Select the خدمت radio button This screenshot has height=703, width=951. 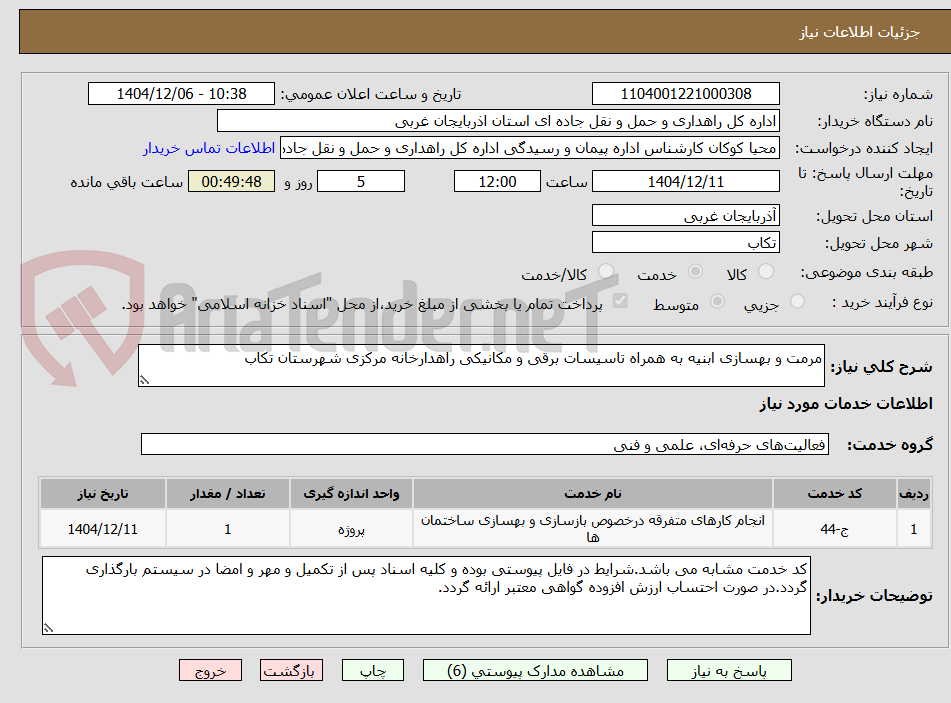[x=695, y=272]
